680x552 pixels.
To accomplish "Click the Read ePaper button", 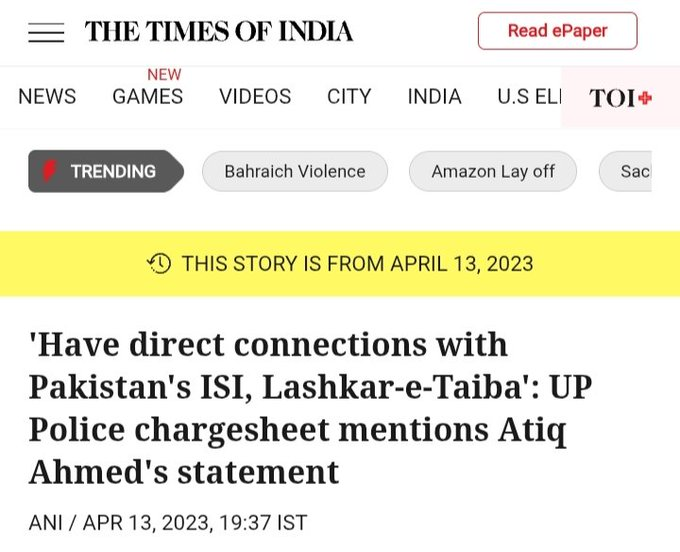I will (x=558, y=31).
